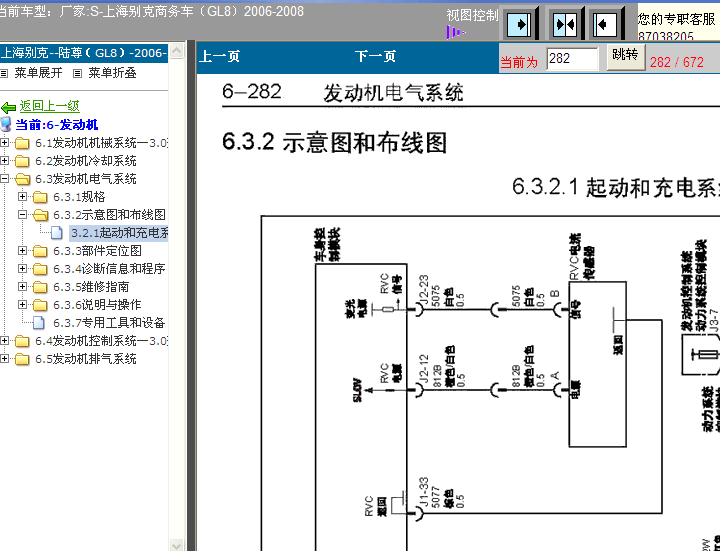Click sidebar scrollbar down arrow

176,545
